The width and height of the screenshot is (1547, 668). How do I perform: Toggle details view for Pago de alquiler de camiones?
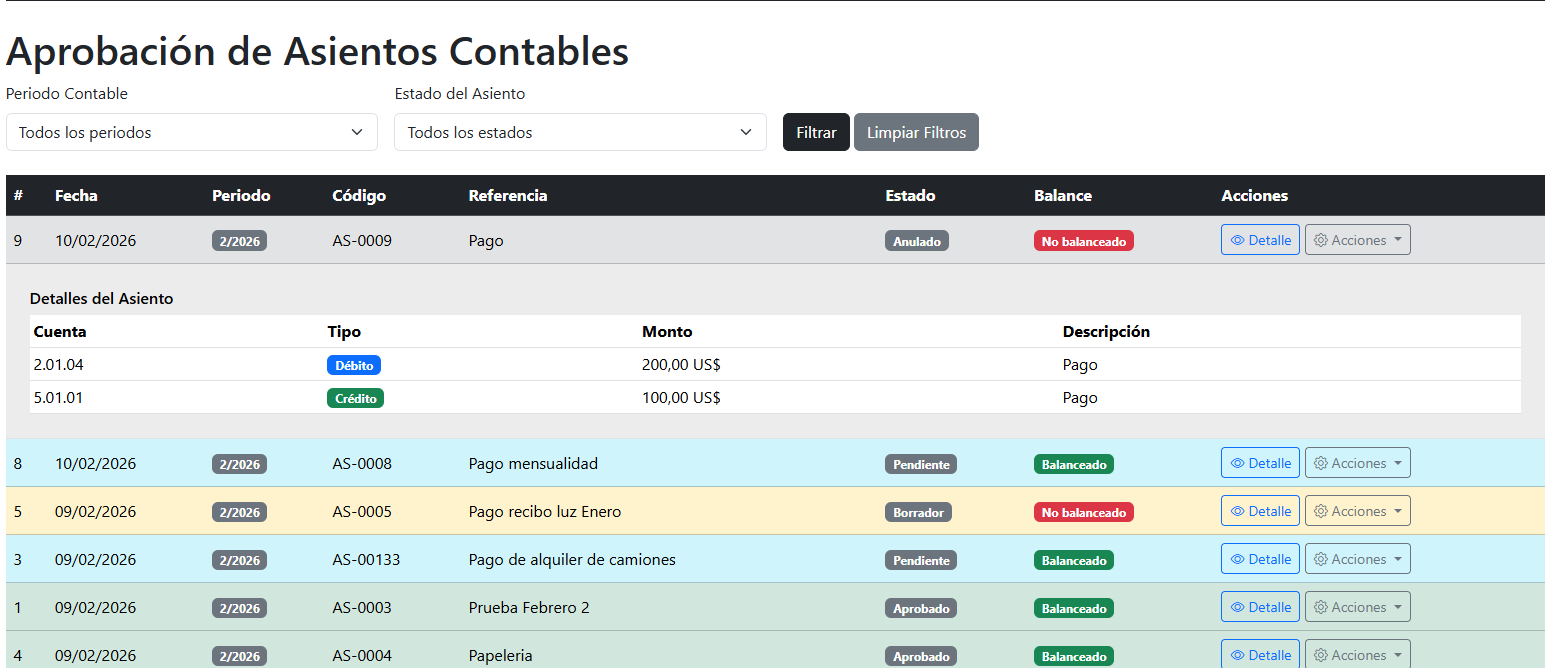(x=1260, y=559)
